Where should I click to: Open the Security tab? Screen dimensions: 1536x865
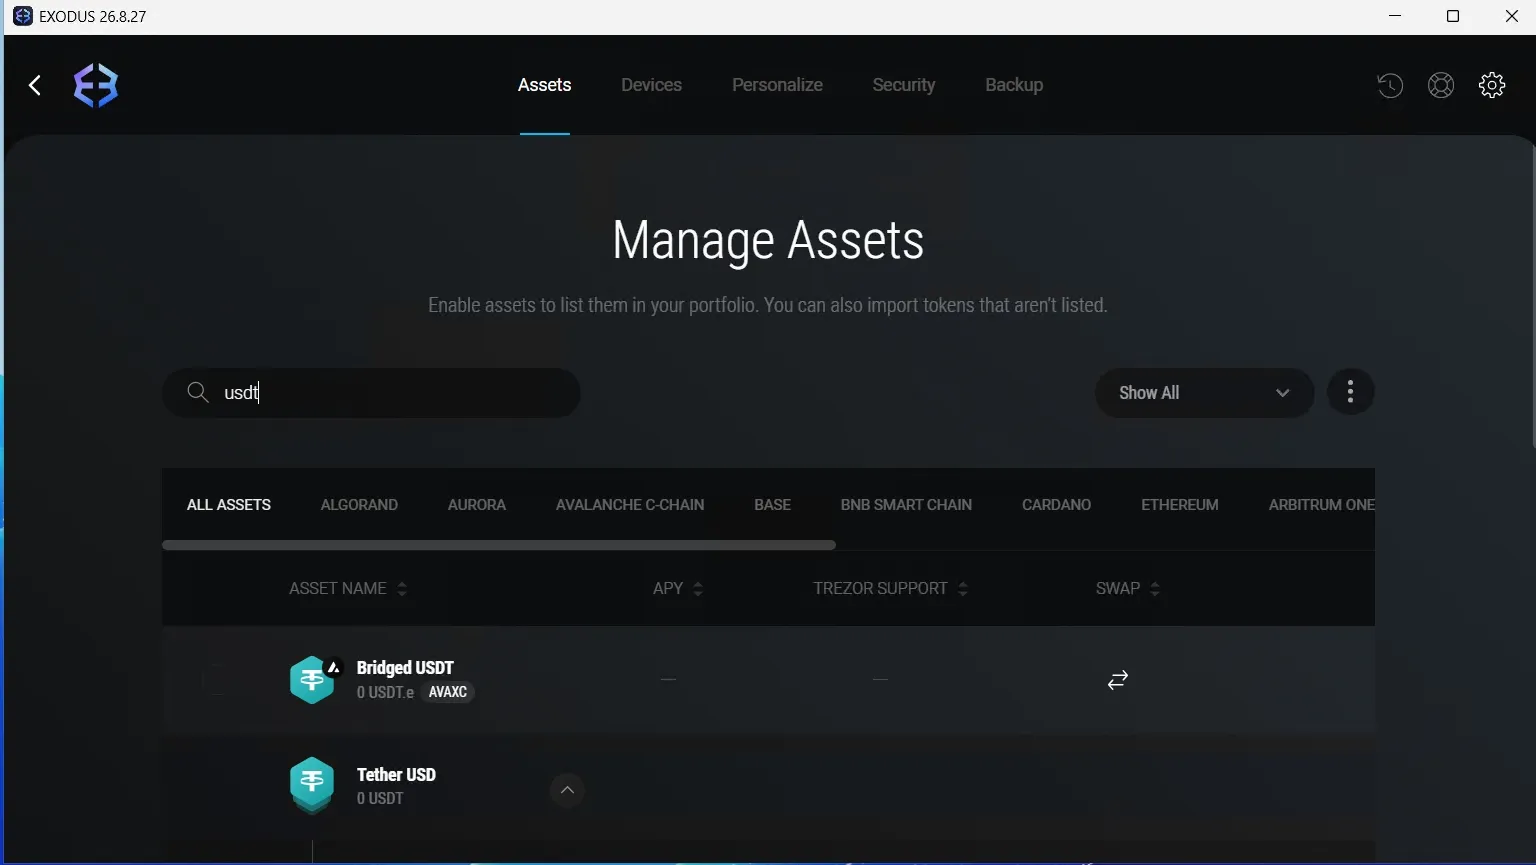[x=904, y=85]
